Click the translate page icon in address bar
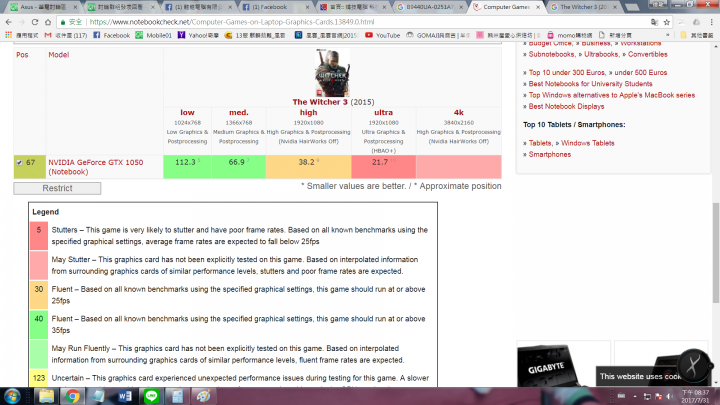Image resolution: width=720 pixels, height=405 pixels. 654,22
